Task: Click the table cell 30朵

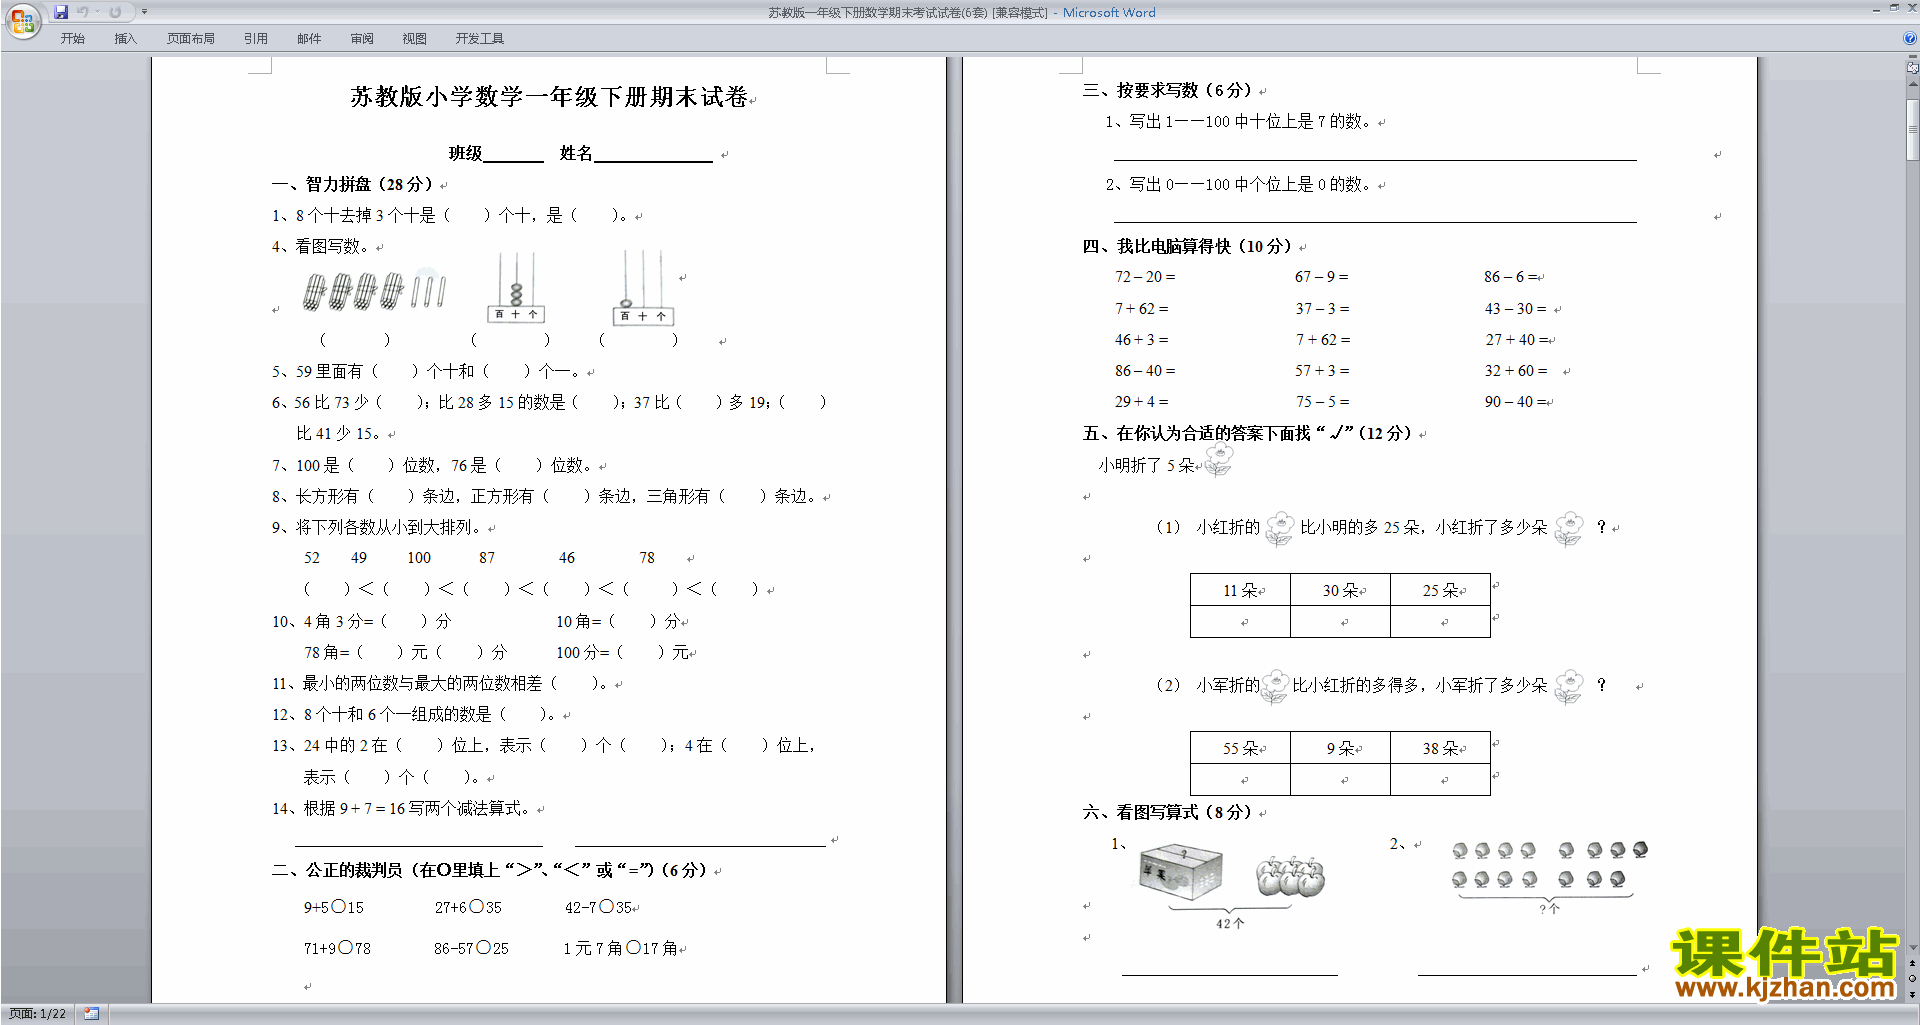Action: [x=1340, y=590]
